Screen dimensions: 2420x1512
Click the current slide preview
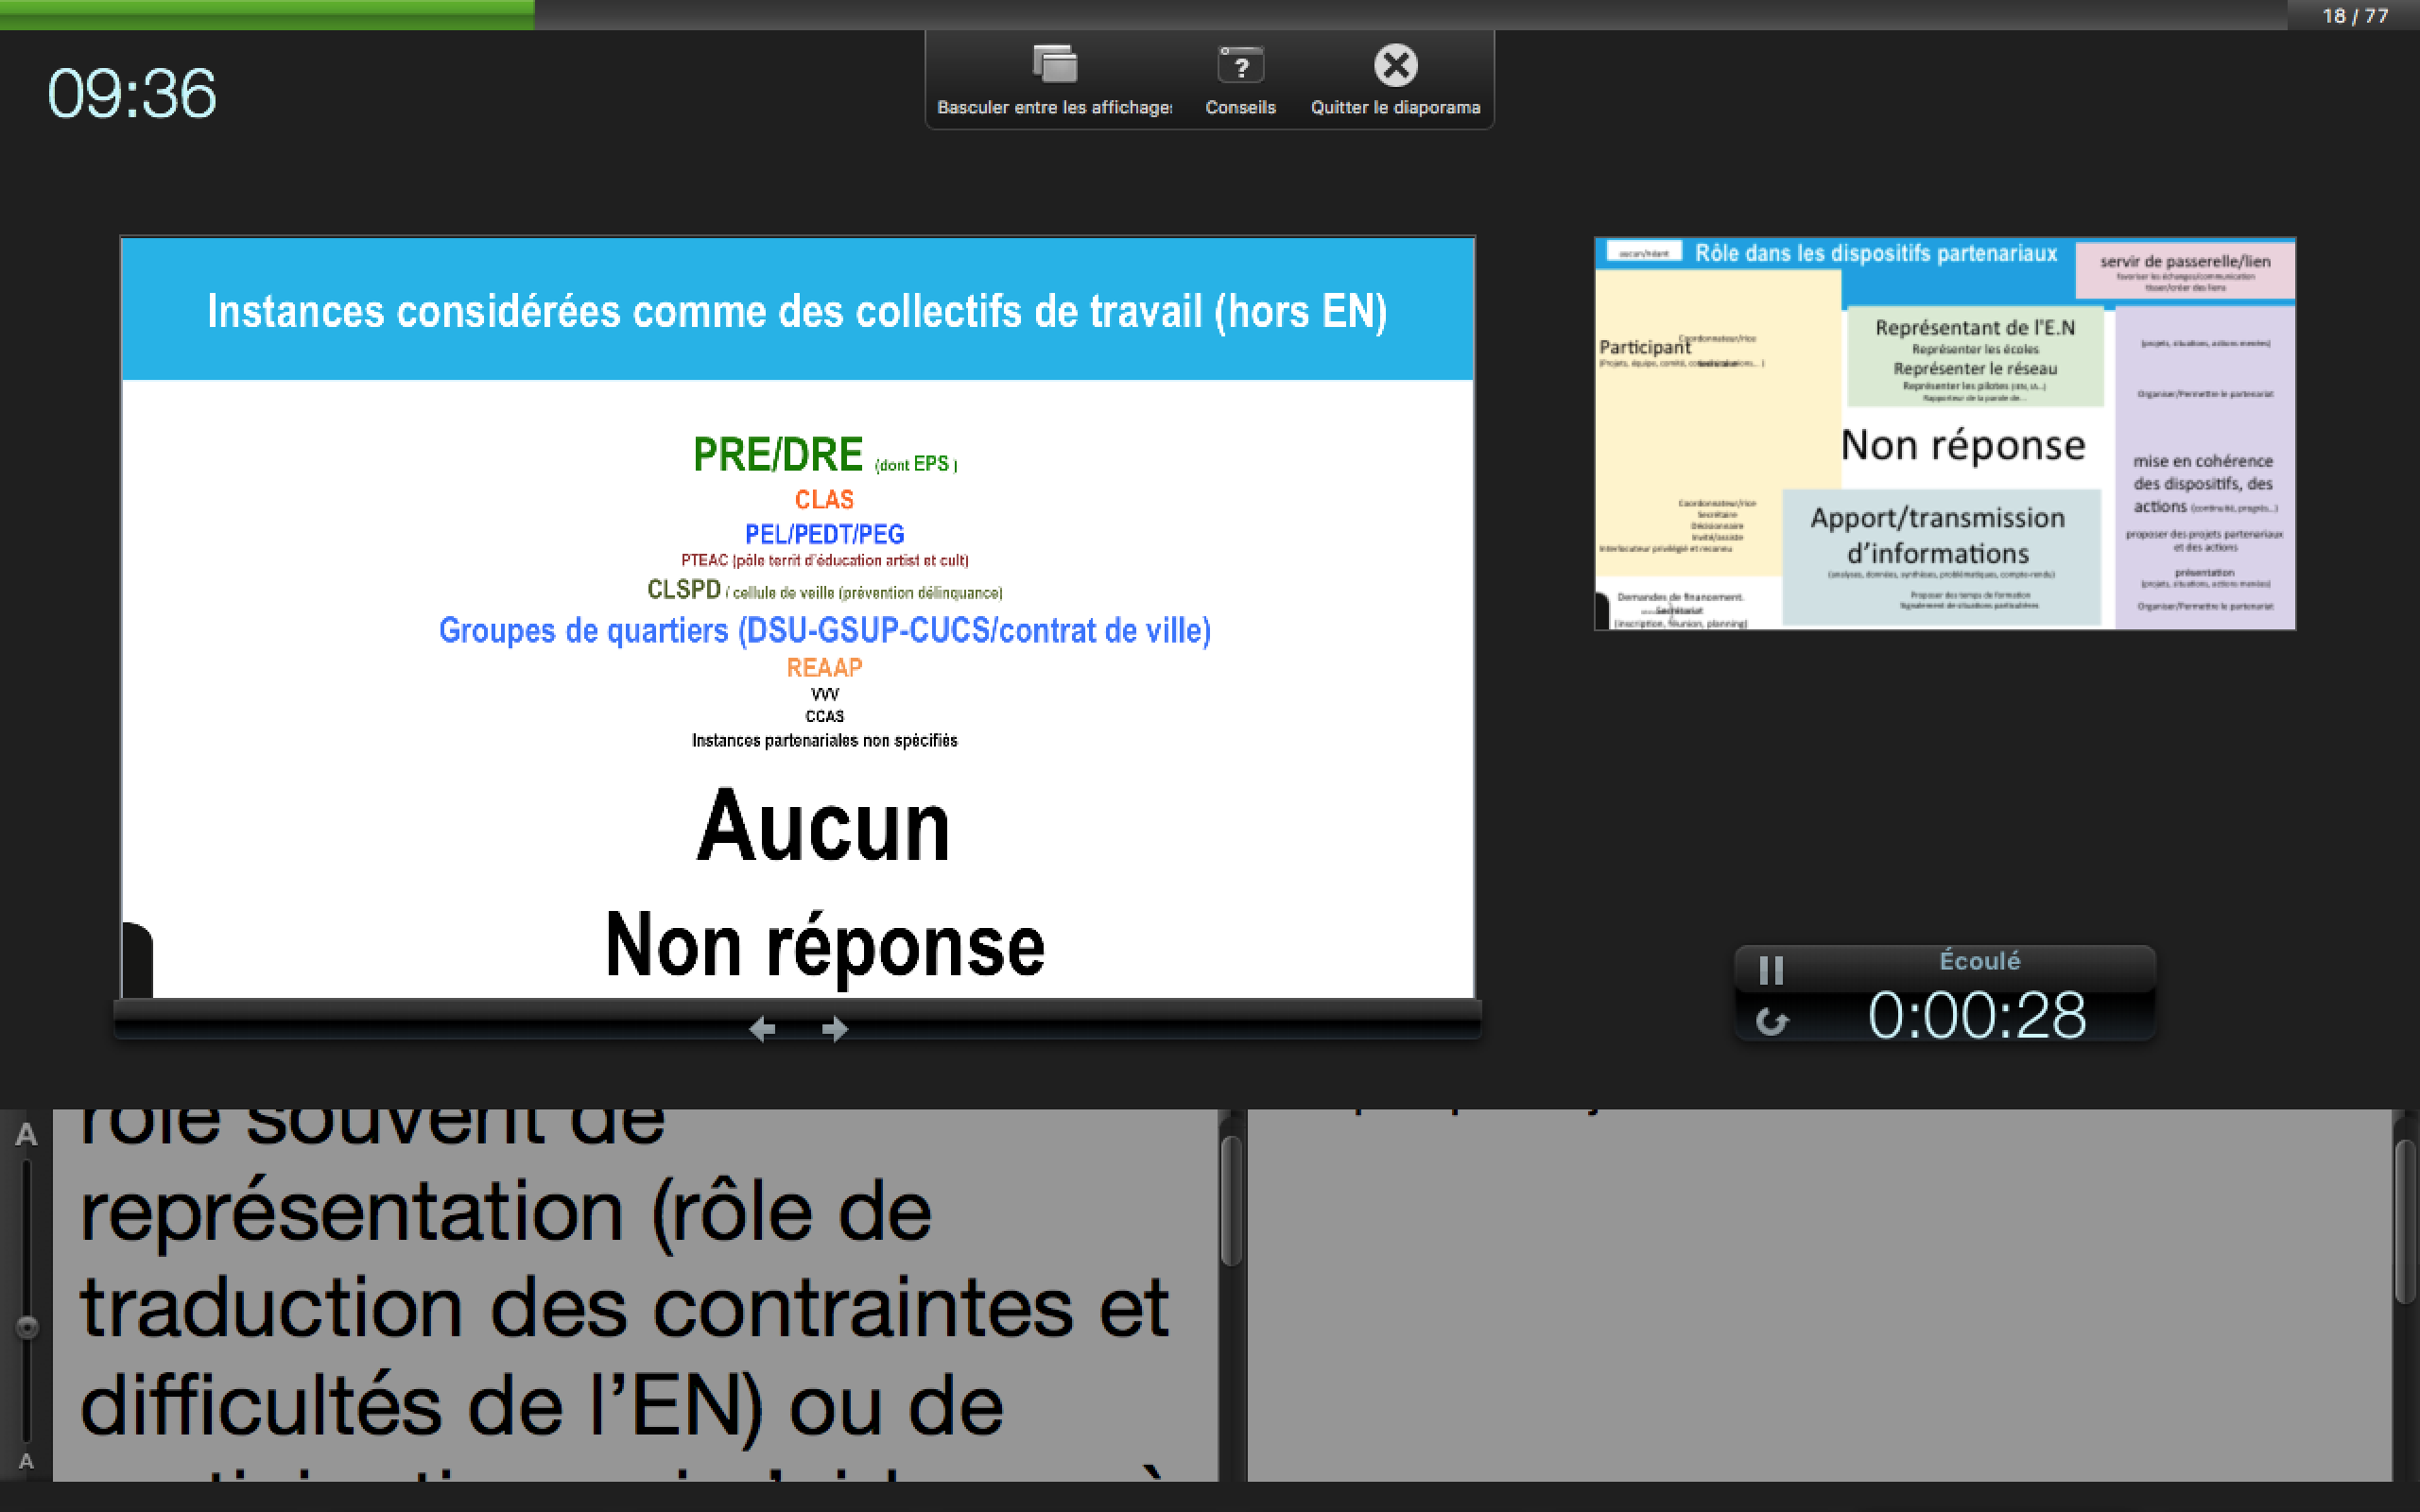(x=797, y=617)
